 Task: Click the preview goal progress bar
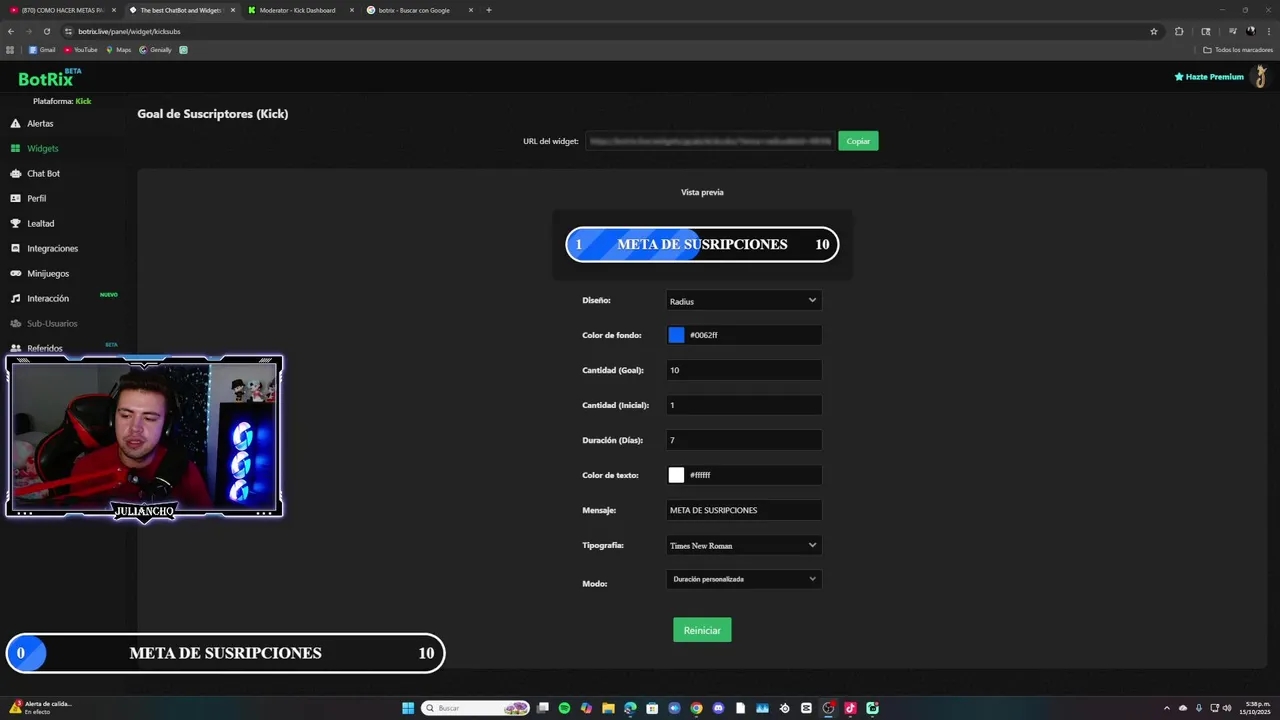[x=702, y=244]
